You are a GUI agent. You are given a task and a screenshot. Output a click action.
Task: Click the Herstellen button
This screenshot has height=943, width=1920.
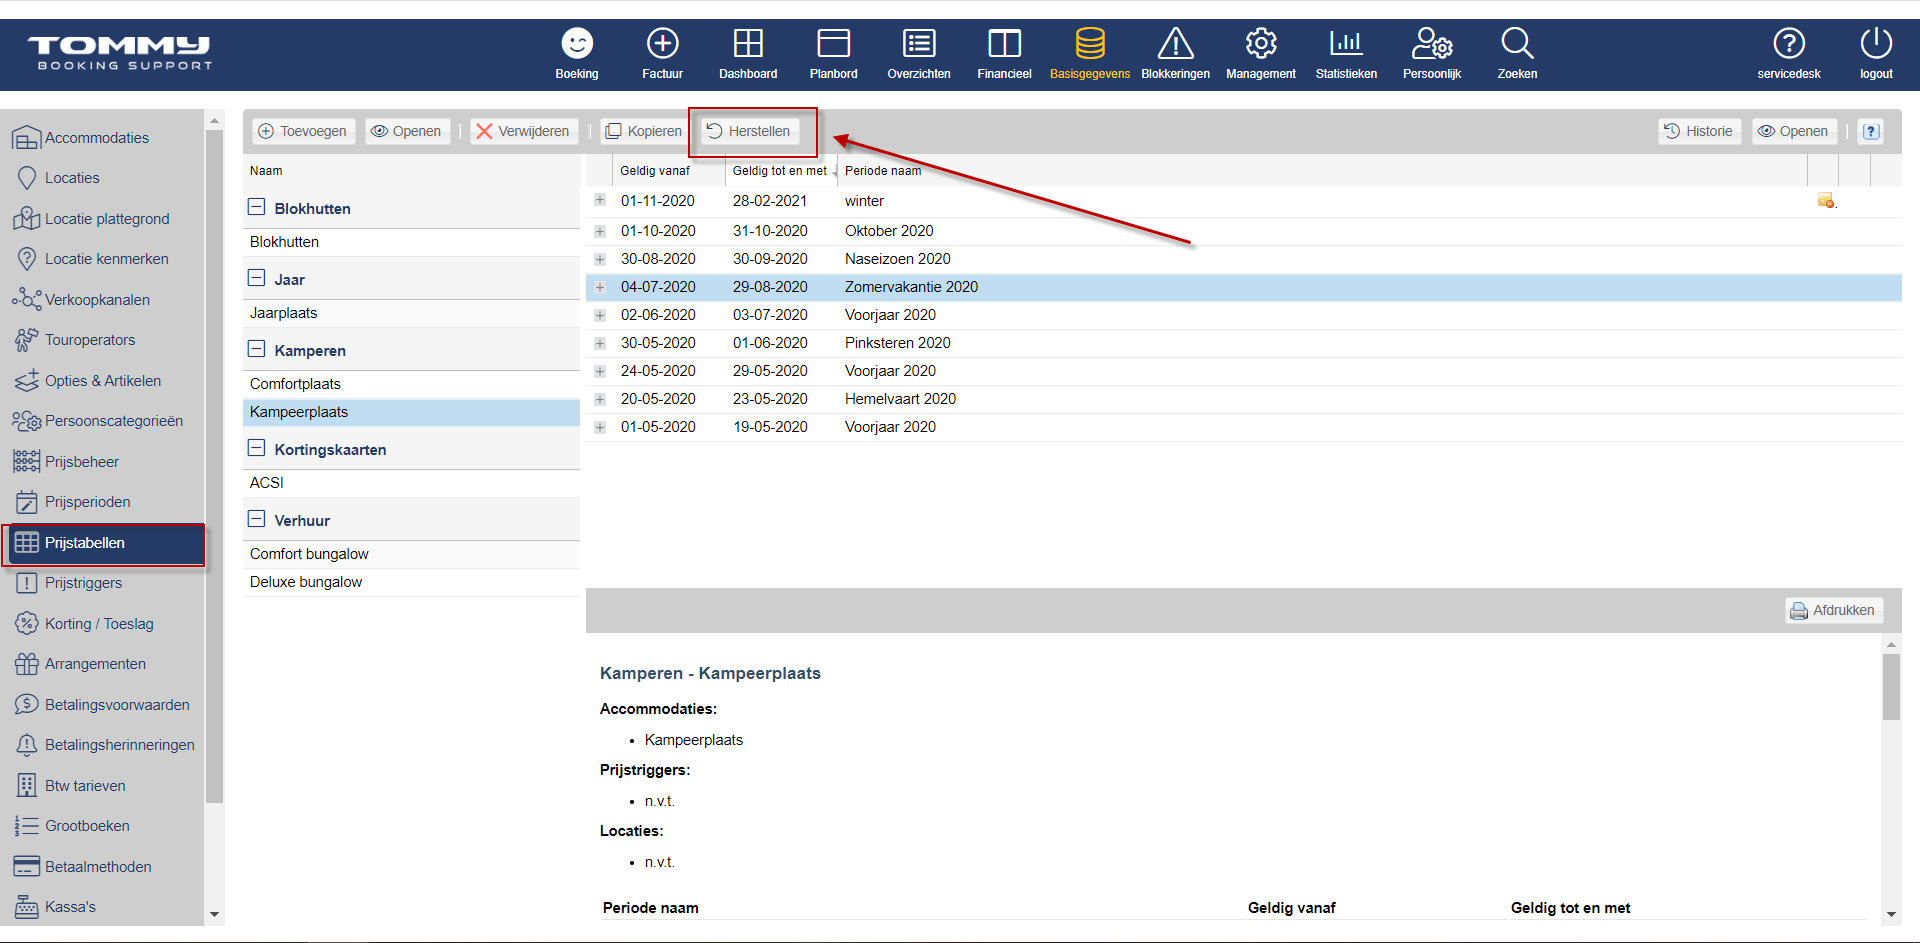click(x=749, y=131)
